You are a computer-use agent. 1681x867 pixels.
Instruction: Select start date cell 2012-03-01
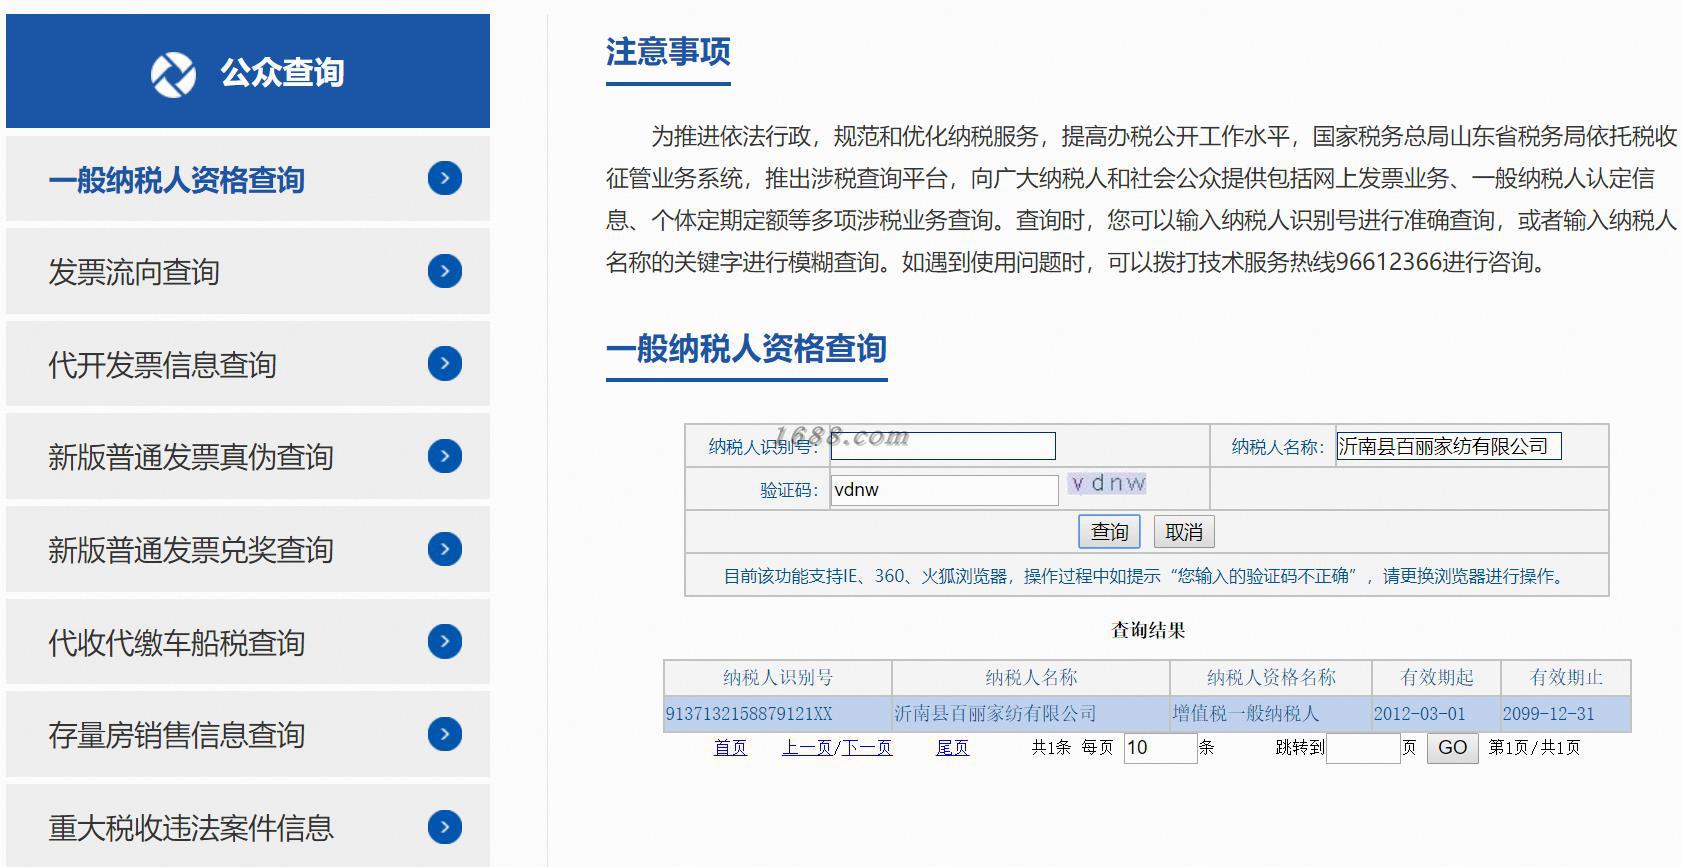[x=1436, y=714]
